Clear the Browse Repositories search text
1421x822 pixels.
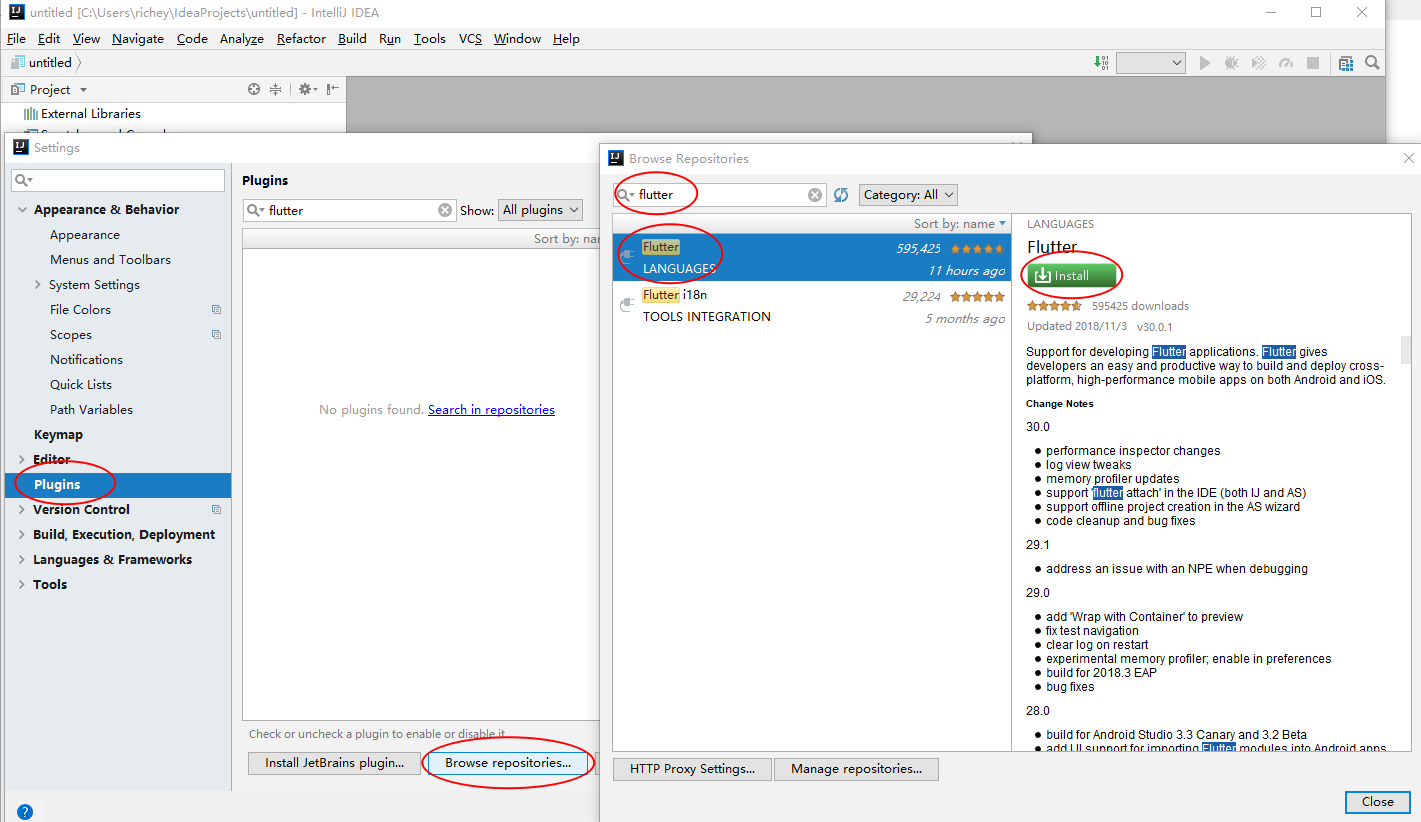[x=815, y=195]
